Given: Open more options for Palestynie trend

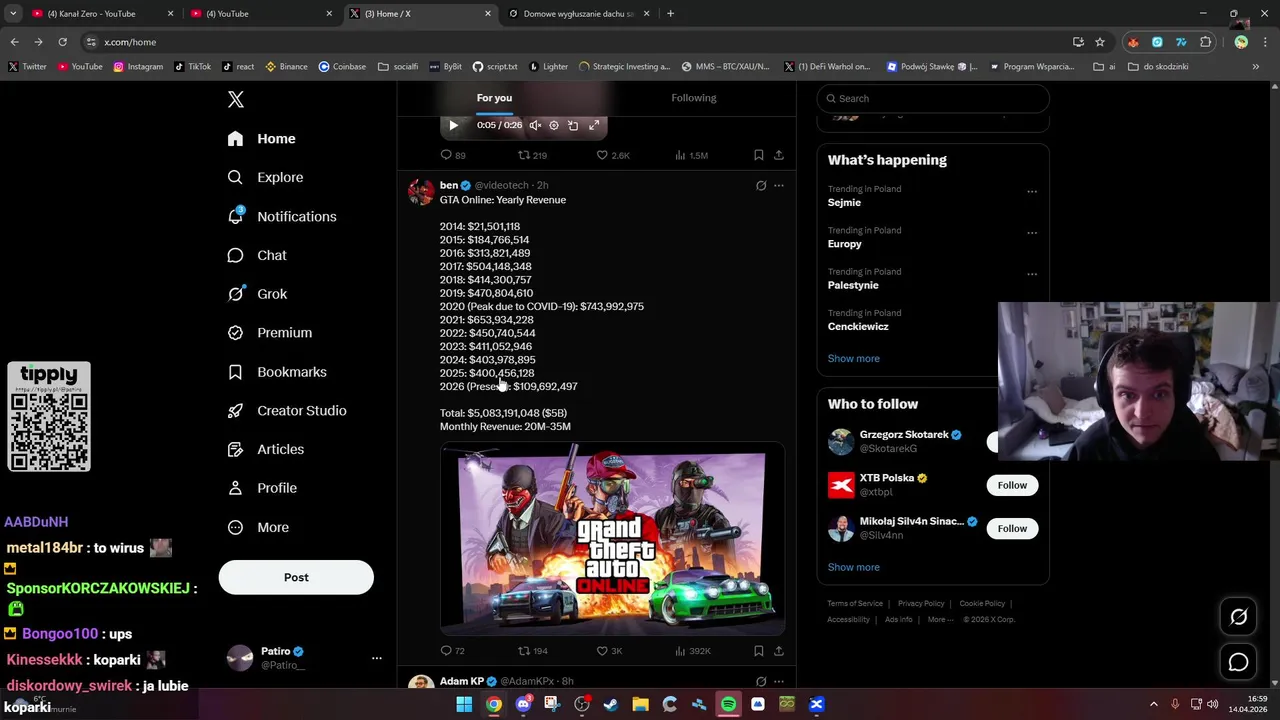Looking at the screenshot, I should [x=1032, y=274].
